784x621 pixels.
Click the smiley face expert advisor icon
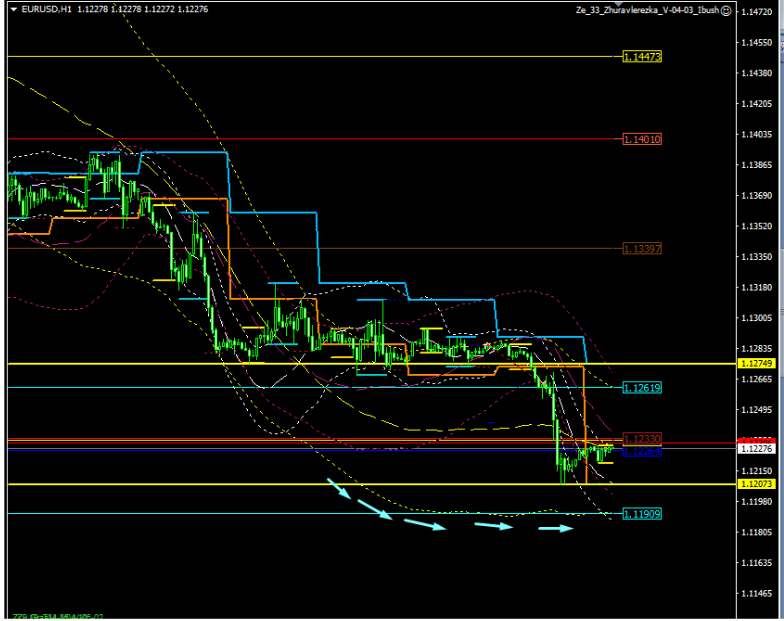point(725,9)
